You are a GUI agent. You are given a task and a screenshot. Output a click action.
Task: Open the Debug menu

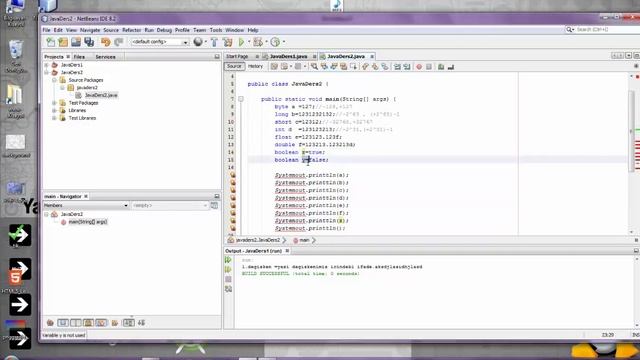tap(164, 30)
